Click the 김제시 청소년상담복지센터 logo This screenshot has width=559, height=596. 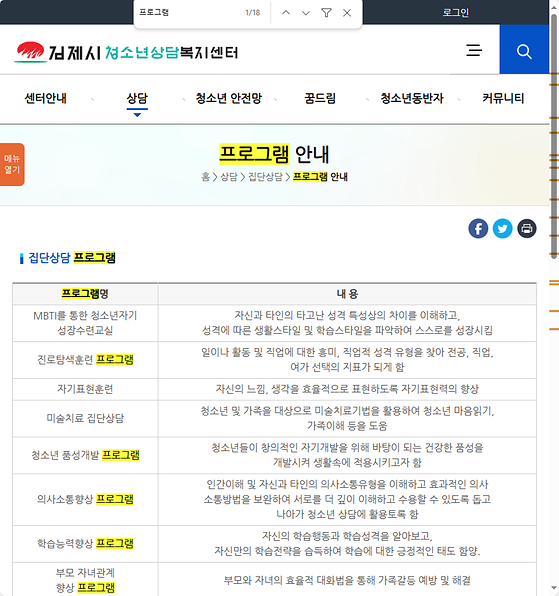127,52
